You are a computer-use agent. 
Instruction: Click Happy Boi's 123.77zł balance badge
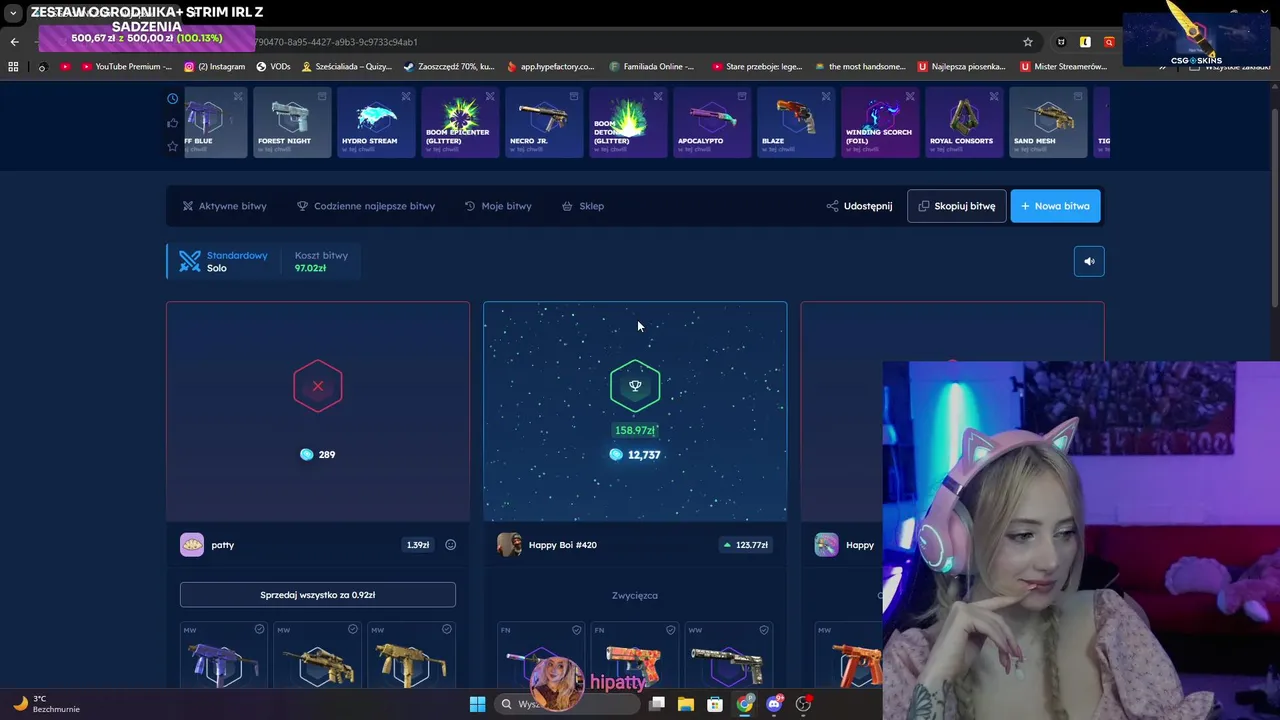click(746, 545)
